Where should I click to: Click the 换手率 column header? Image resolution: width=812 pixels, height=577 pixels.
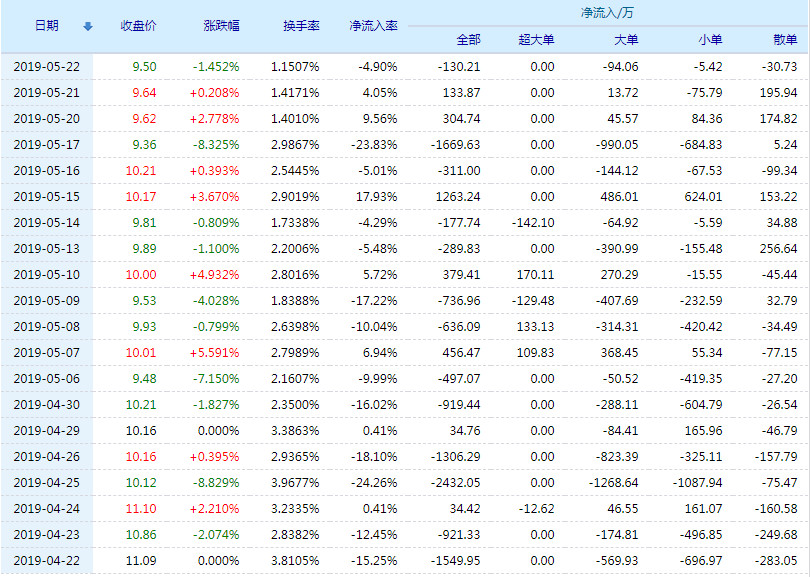click(x=301, y=26)
